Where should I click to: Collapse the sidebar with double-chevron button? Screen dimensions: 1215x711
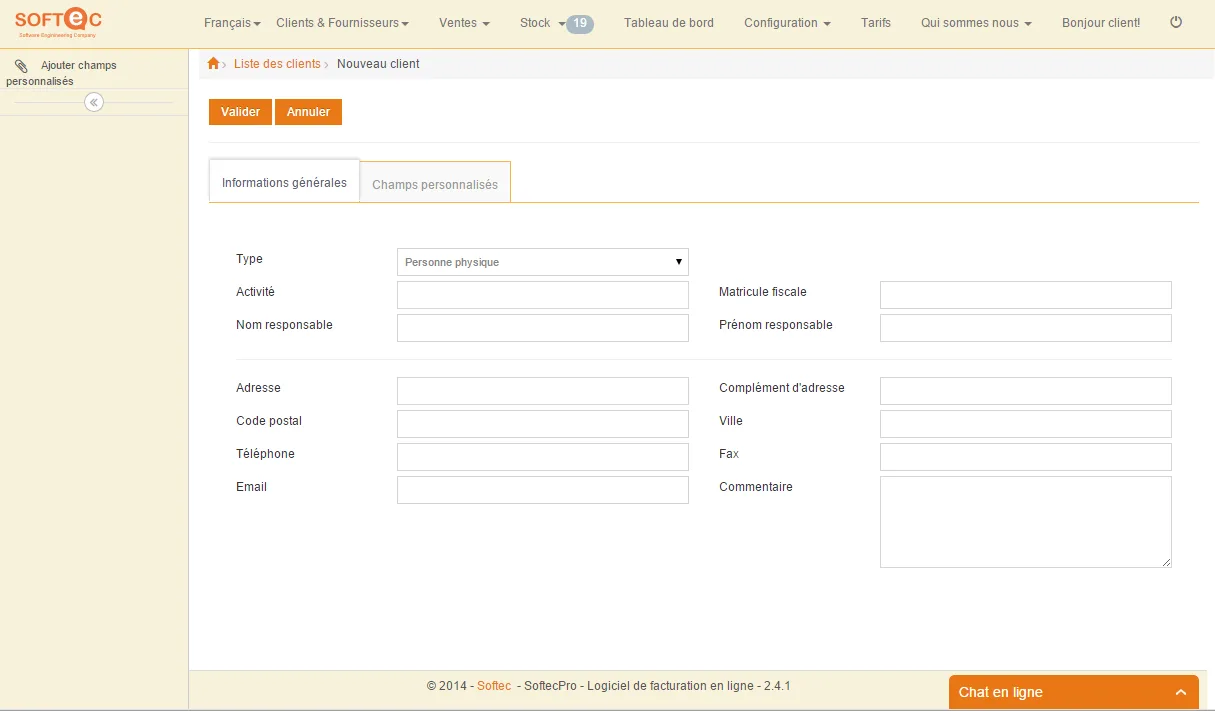coord(94,102)
